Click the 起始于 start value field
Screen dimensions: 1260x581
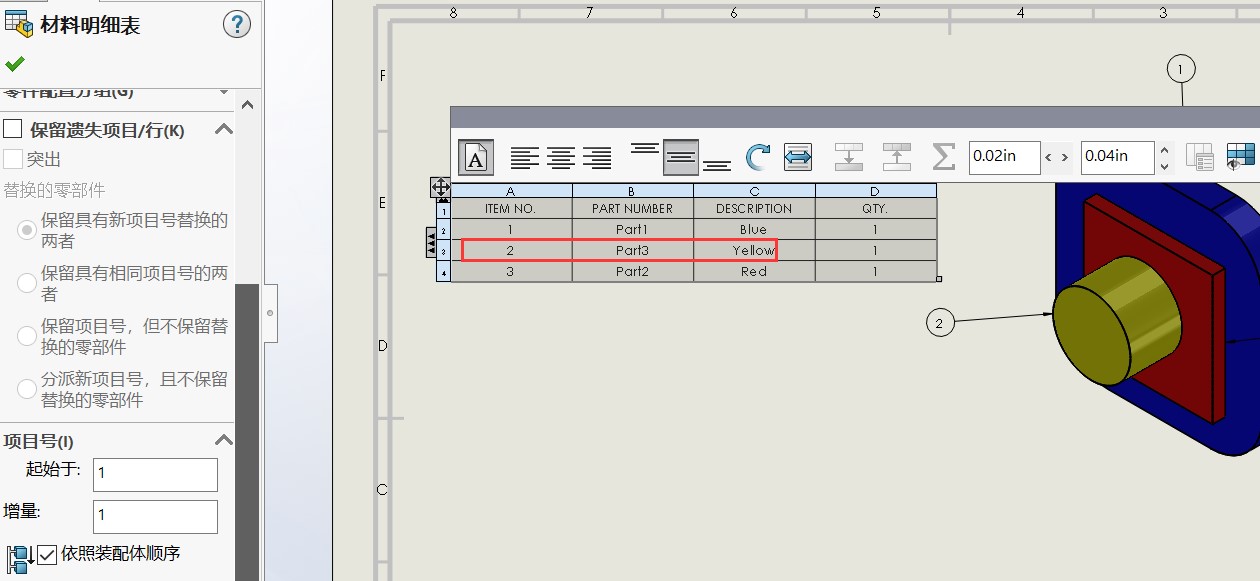155,474
